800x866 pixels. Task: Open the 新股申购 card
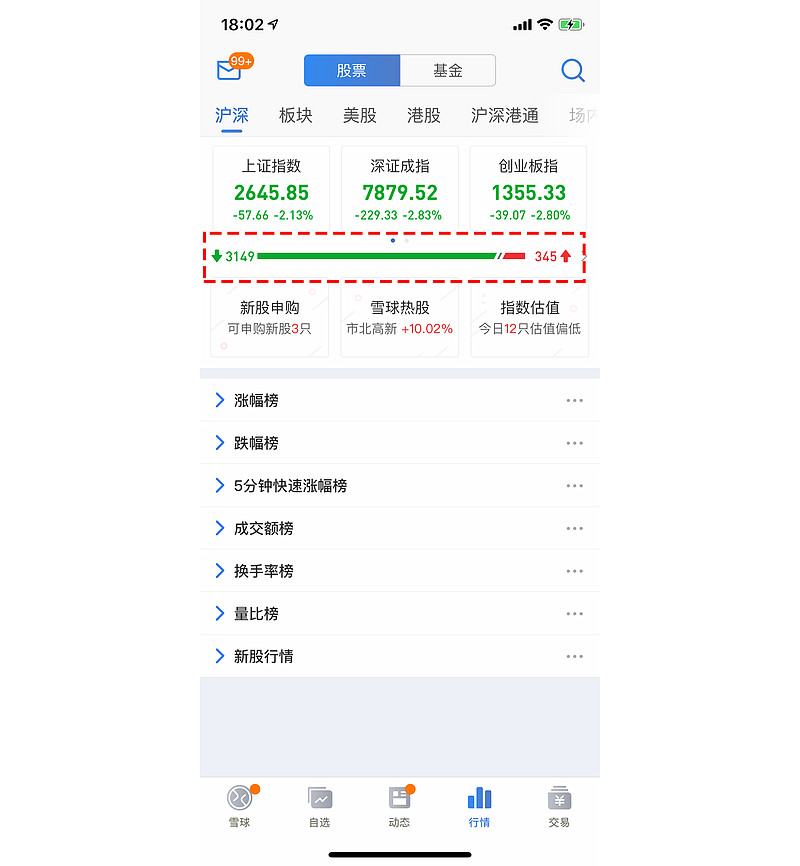pos(270,318)
